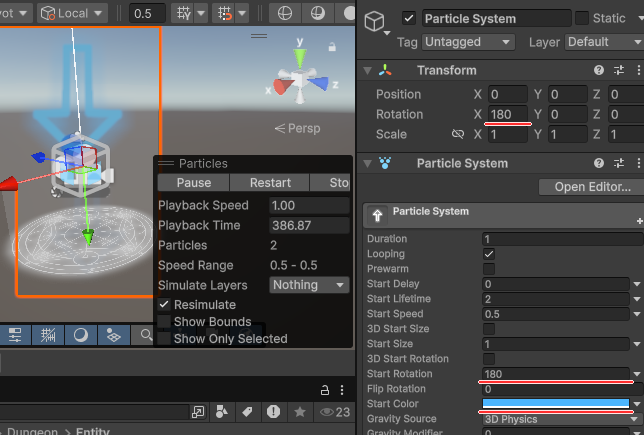Click the grid snapping icon in scene toolbar

(184, 14)
